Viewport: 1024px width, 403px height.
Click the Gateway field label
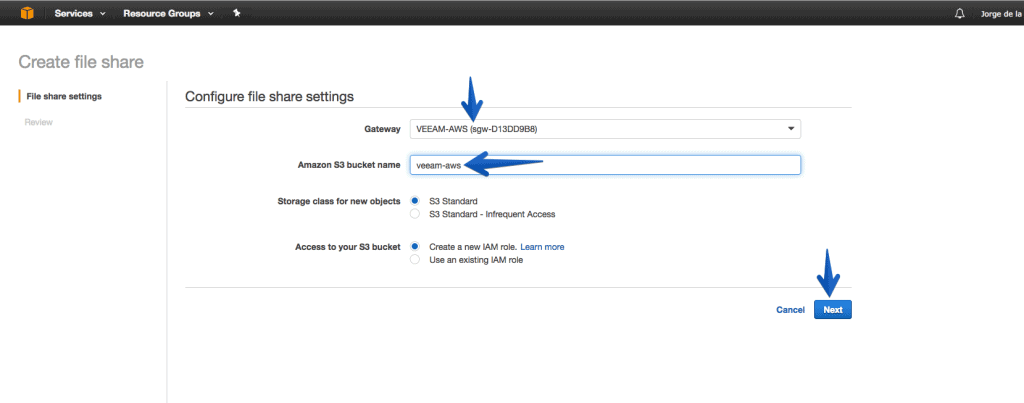[382, 129]
